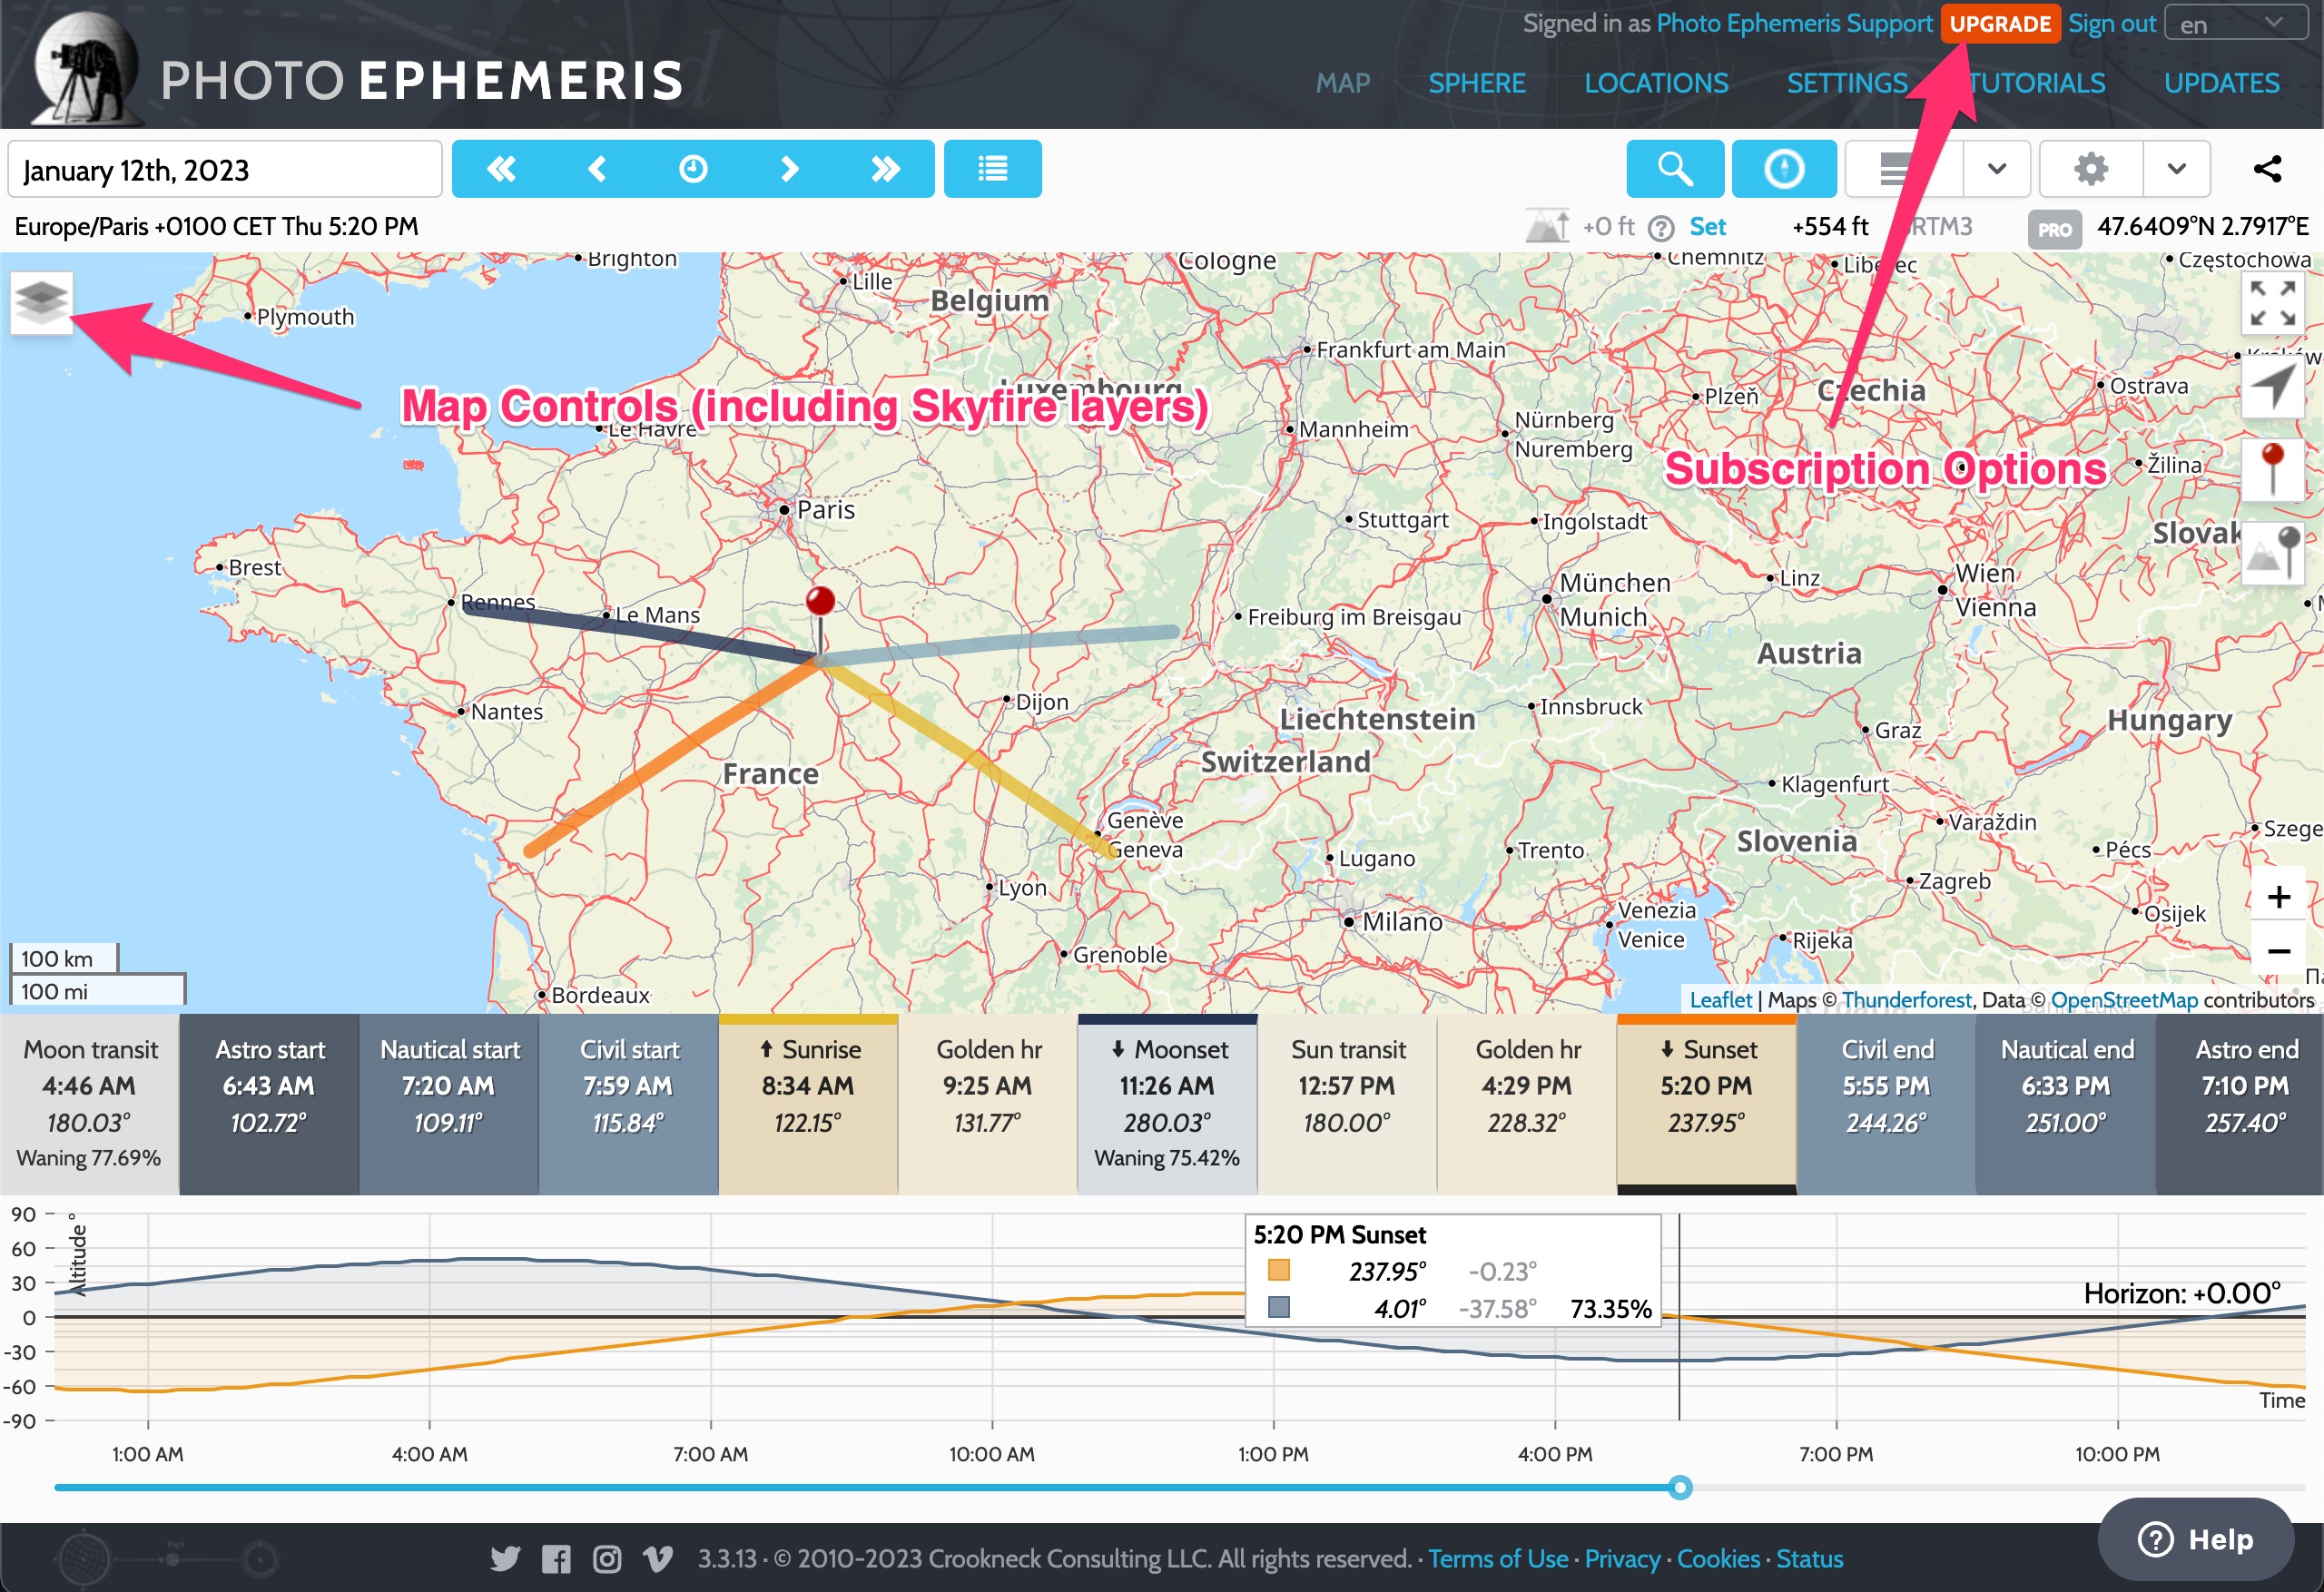Open the gear settings button
This screenshot has height=1592, width=2324.
click(2091, 169)
